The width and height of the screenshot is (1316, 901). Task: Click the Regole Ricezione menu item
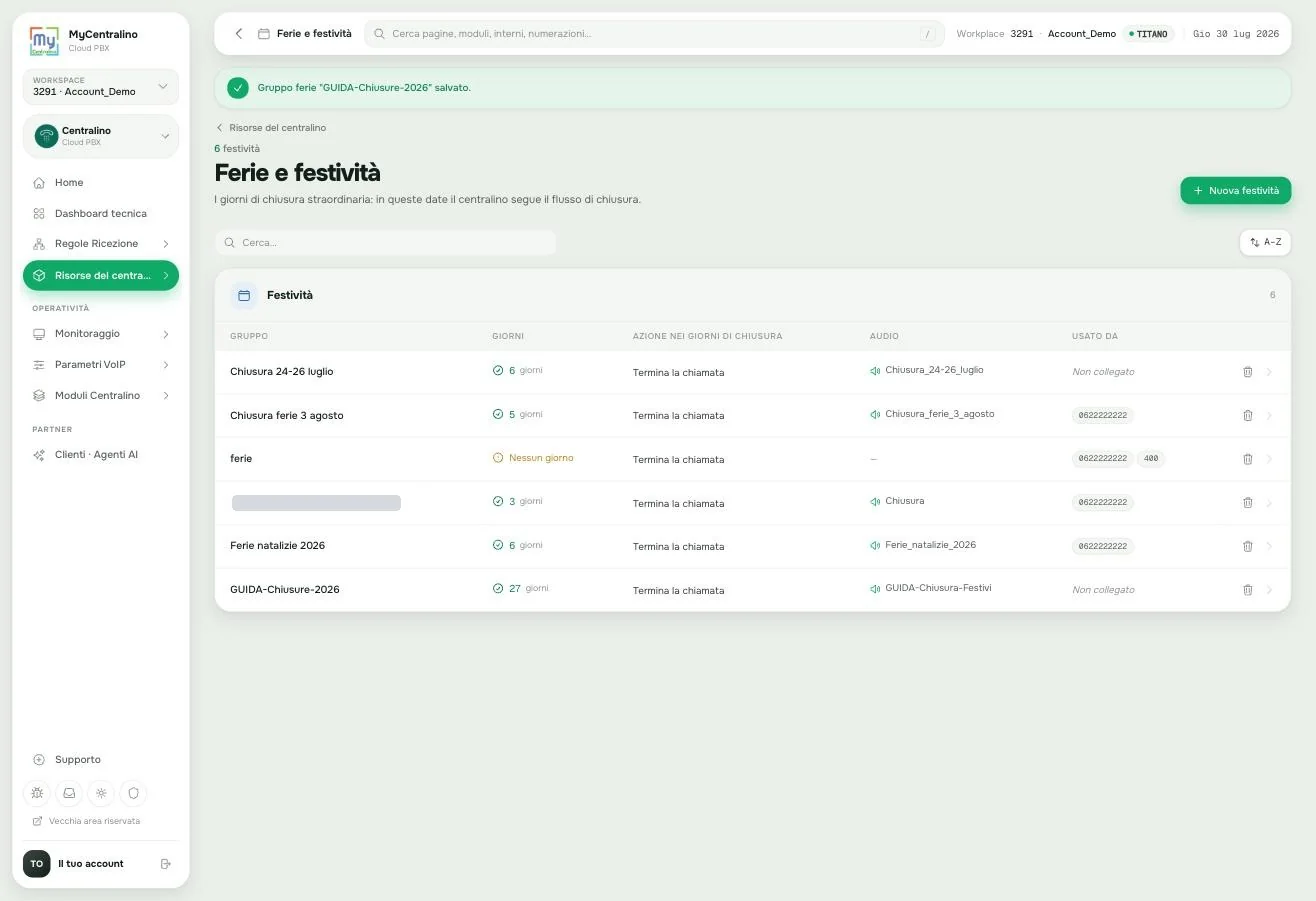(100, 244)
